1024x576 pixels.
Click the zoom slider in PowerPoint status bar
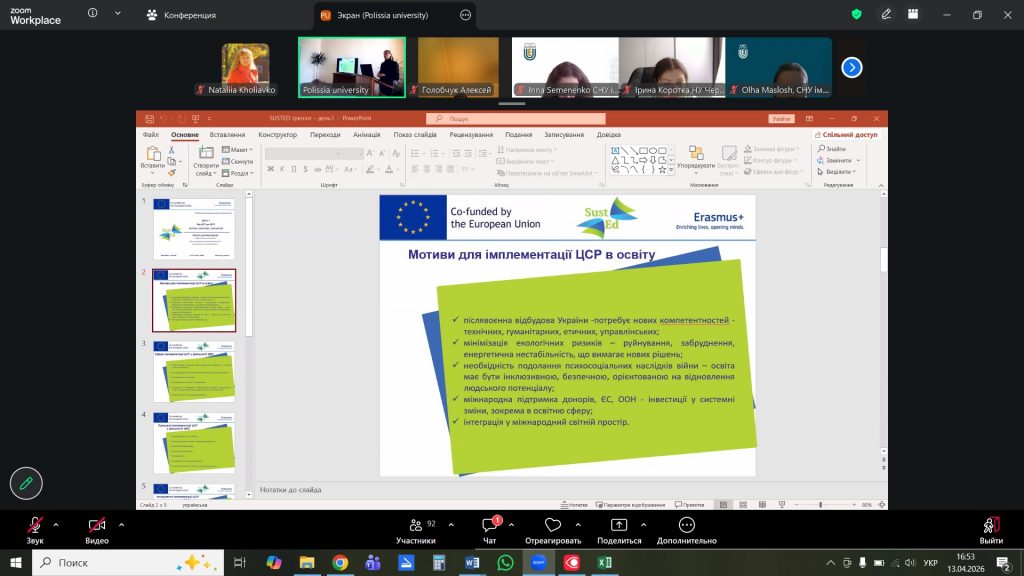pos(820,505)
